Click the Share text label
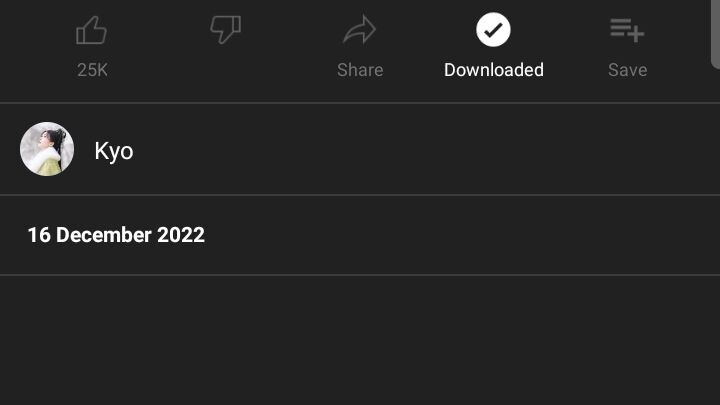The image size is (720, 405). (x=359, y=70)
